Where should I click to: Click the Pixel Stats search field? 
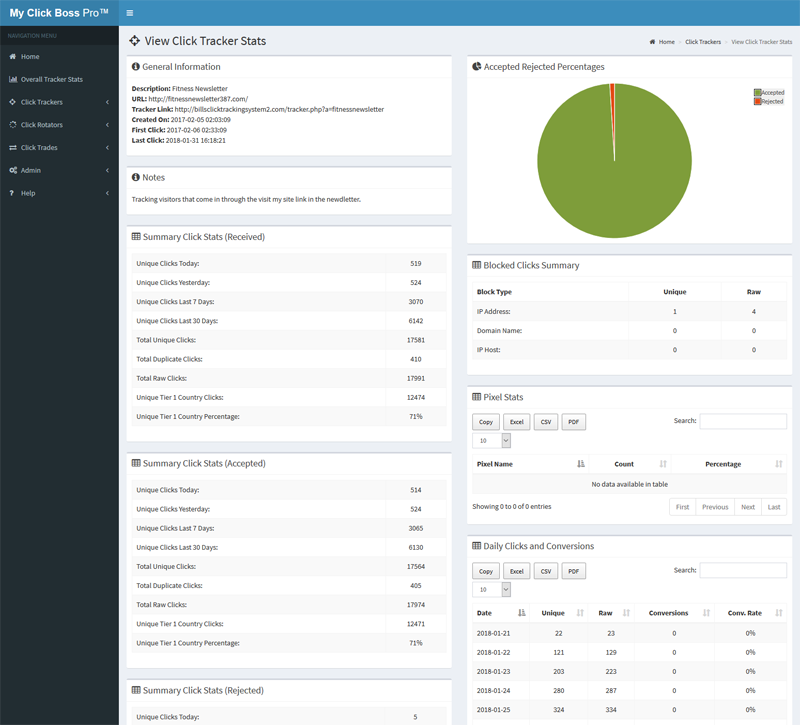[x=742, y=422]
